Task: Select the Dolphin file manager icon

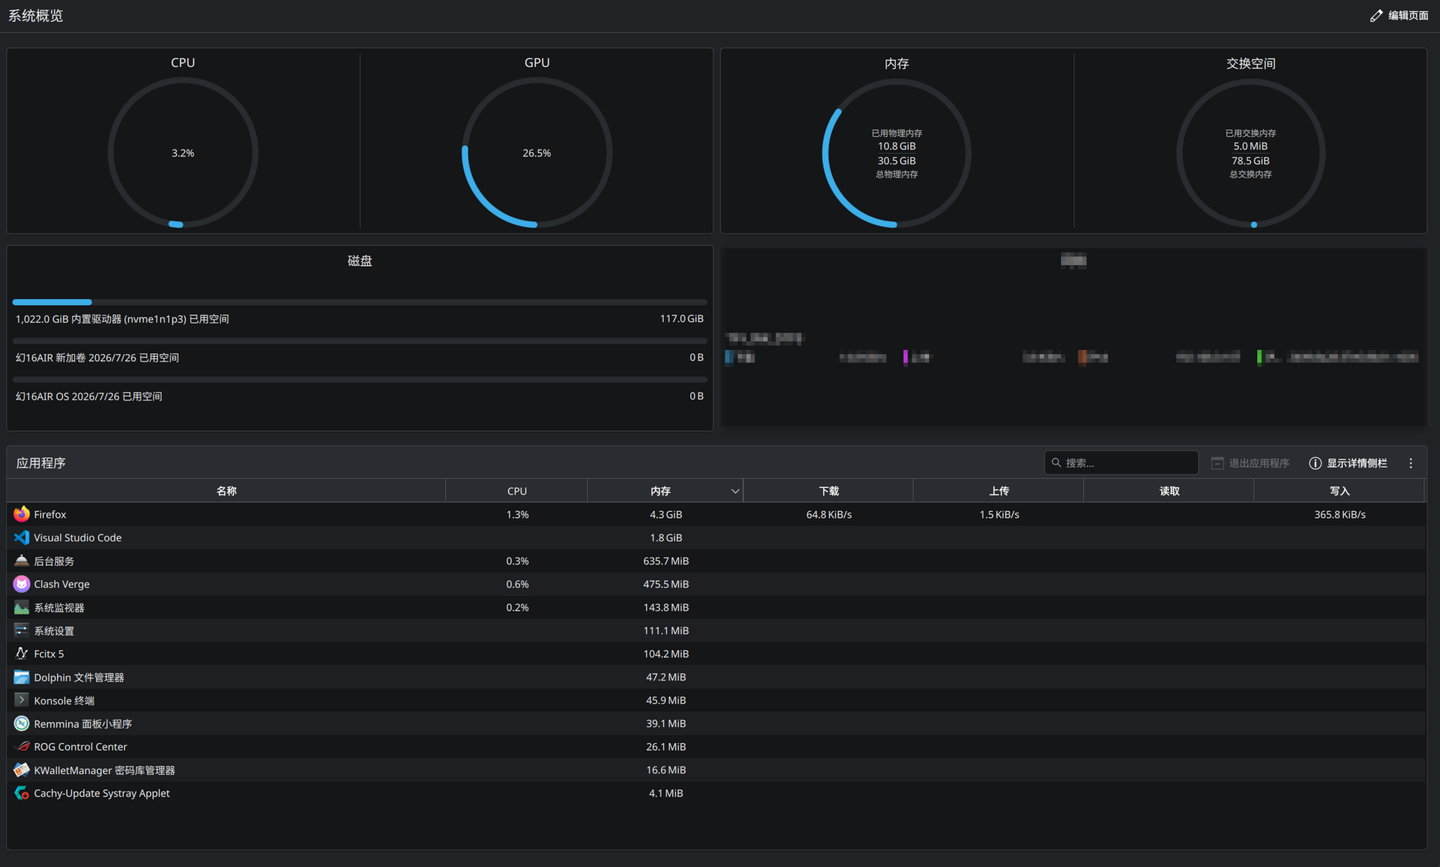Action: (x=21, y=677)
